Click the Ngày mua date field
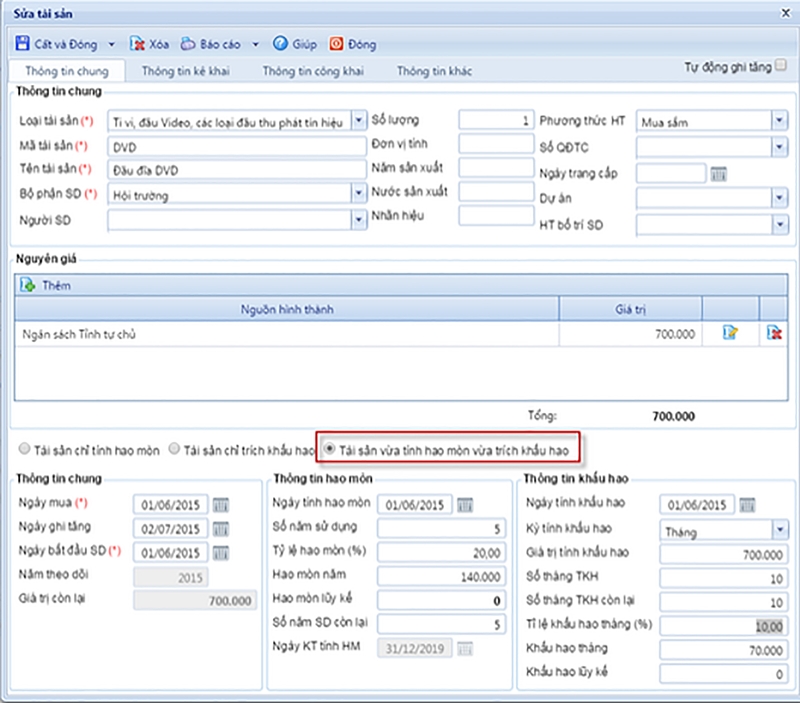The image size is (800, 703). pyautogui.click(x=170, y=505)
